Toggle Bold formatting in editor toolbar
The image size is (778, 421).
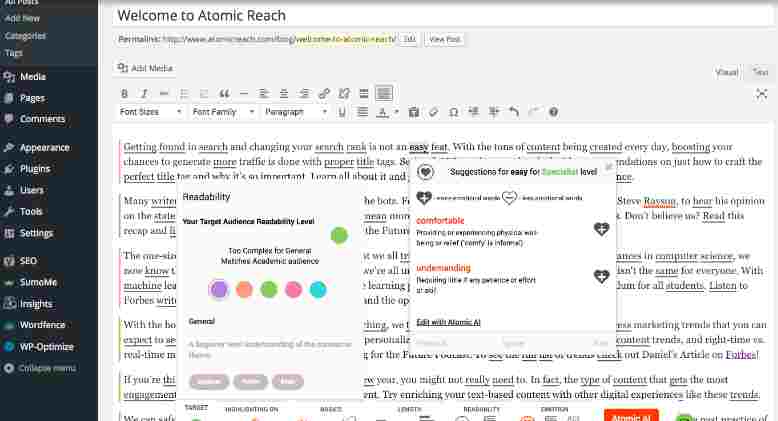125,93
